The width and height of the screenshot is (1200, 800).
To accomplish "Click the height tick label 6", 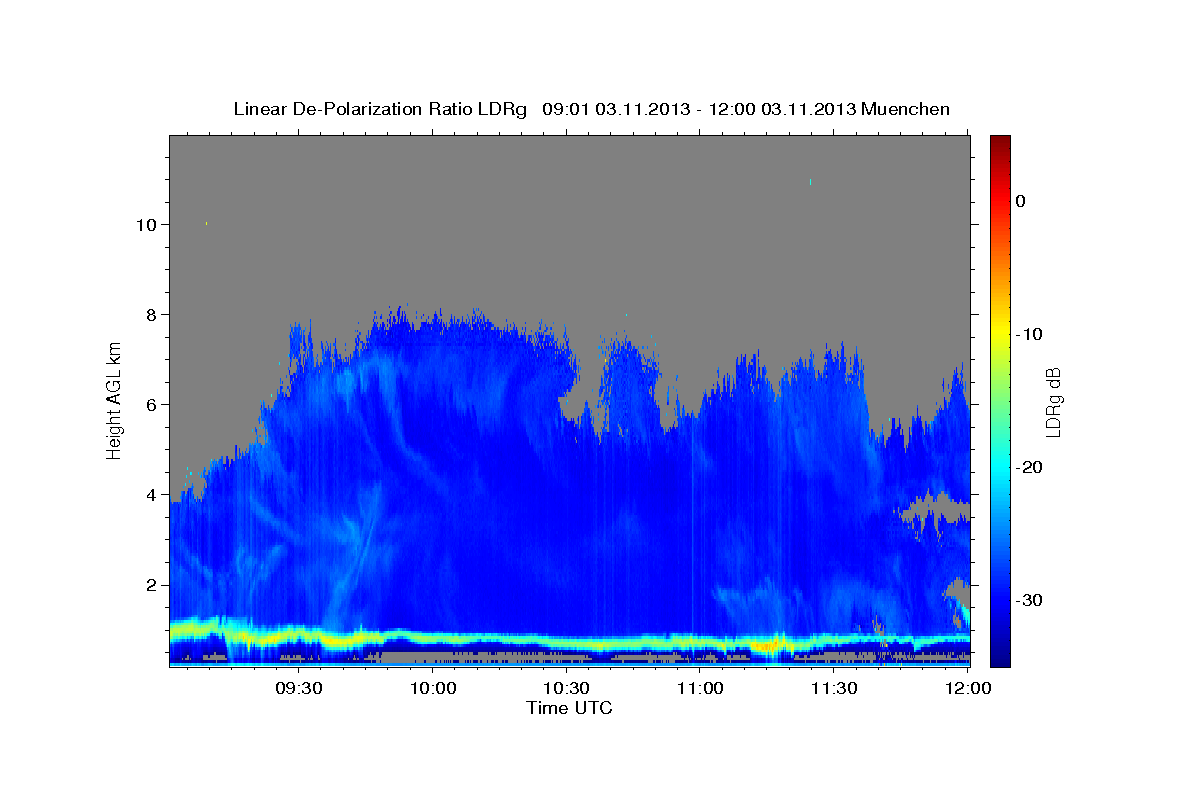I will [152, 405].
